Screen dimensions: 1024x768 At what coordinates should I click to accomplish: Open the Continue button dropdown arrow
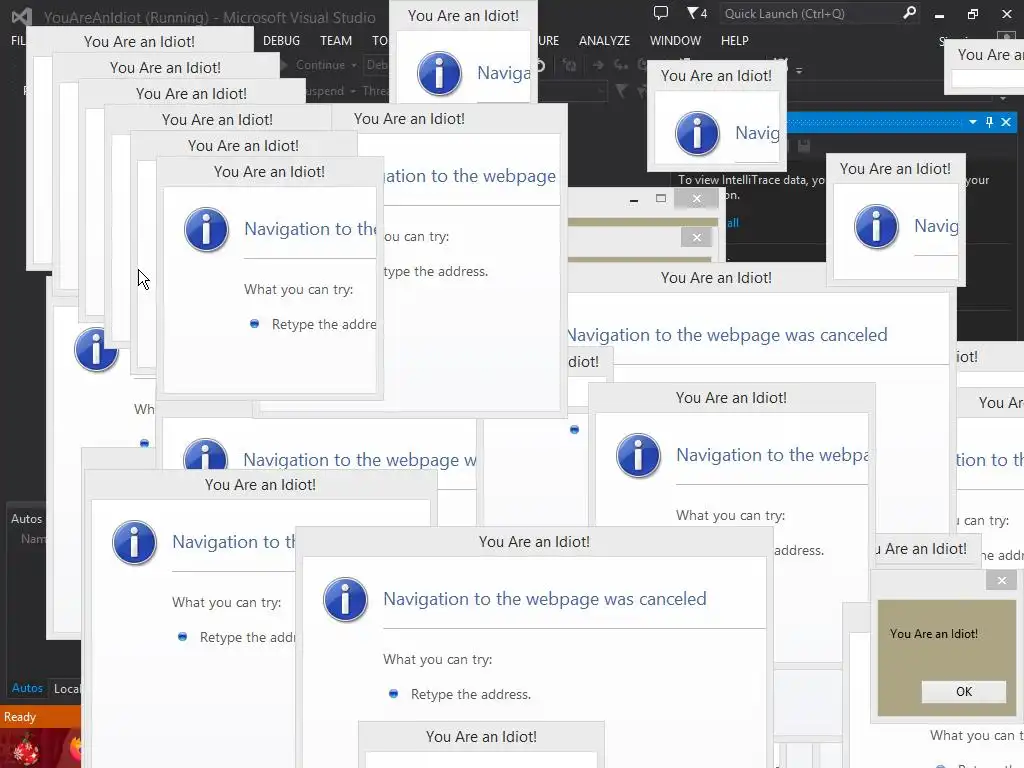pos(354,65)
